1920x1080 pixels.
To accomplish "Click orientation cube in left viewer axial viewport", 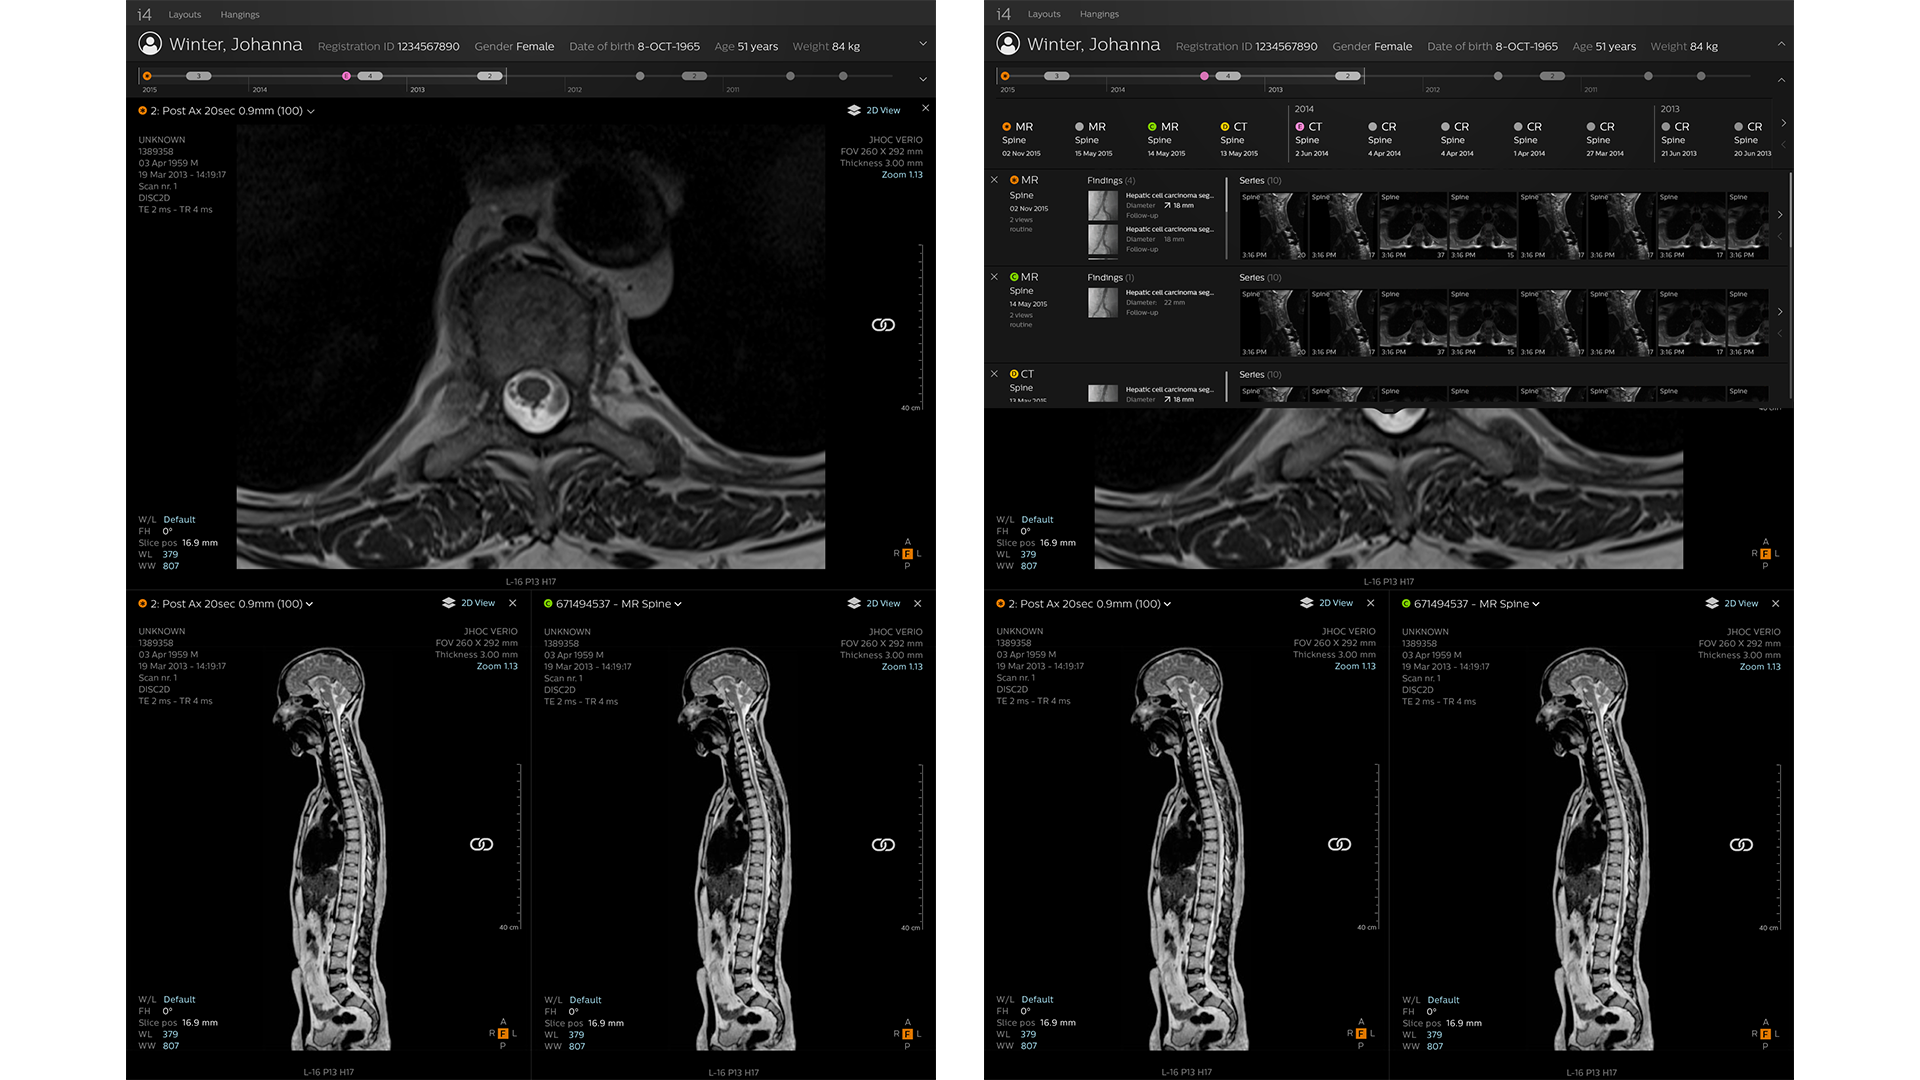I will click(907, 554).
